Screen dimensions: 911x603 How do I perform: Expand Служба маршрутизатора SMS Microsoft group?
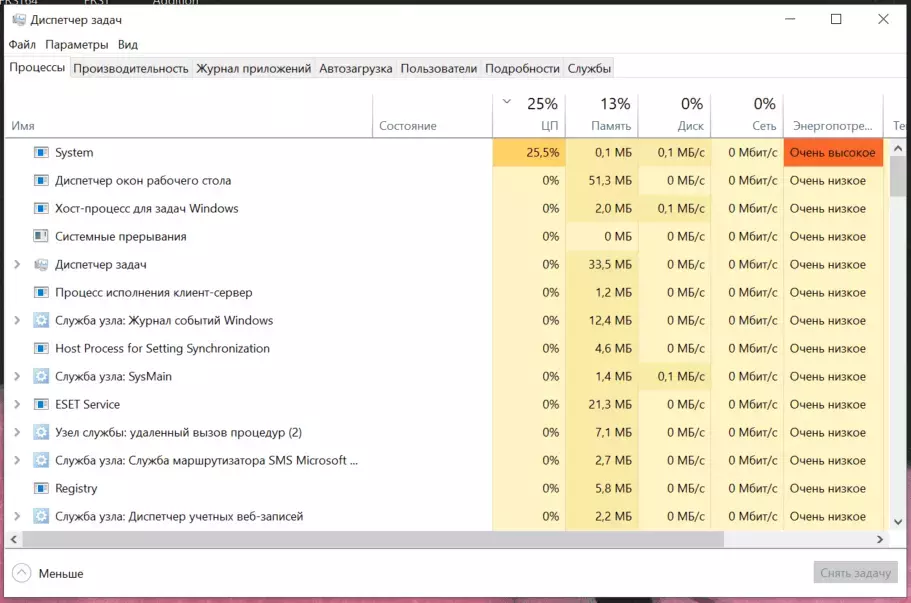(17, 460)
